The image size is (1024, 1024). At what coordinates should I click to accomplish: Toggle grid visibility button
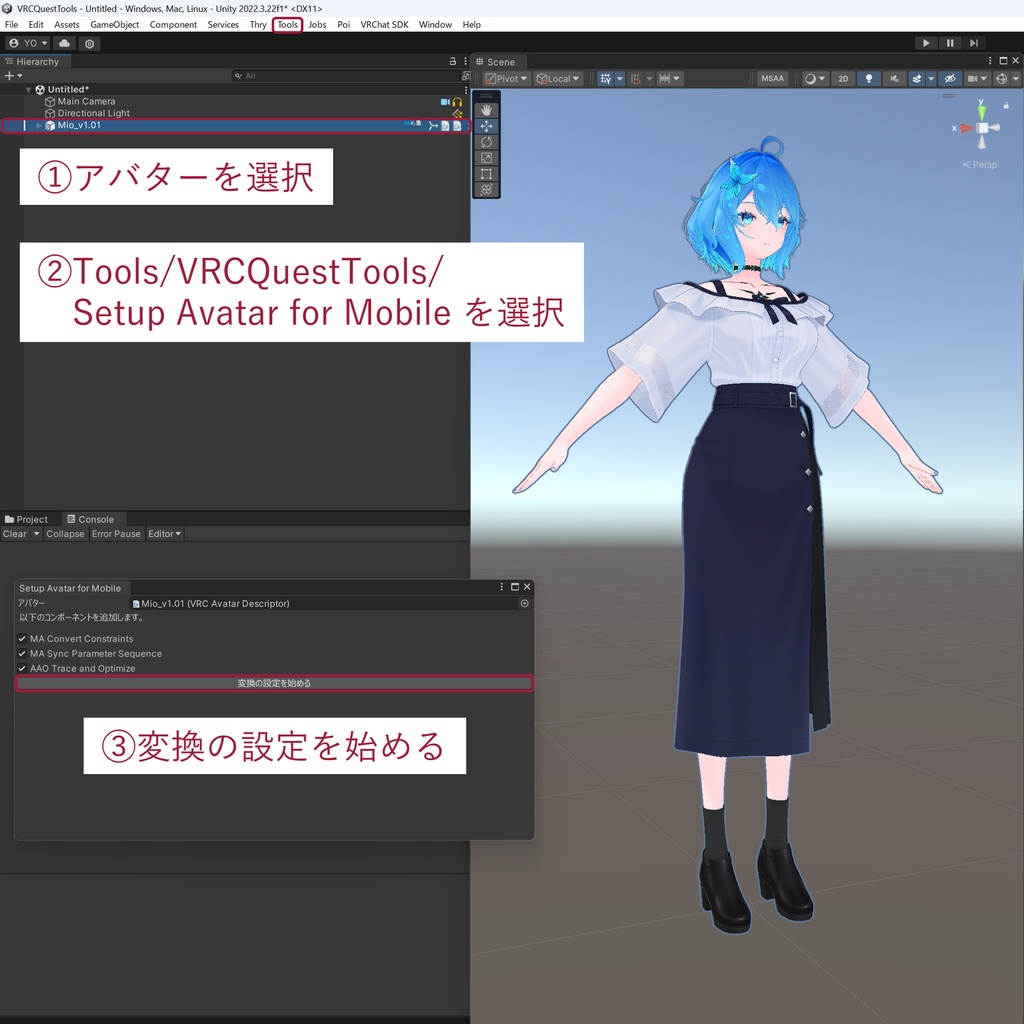605,78
